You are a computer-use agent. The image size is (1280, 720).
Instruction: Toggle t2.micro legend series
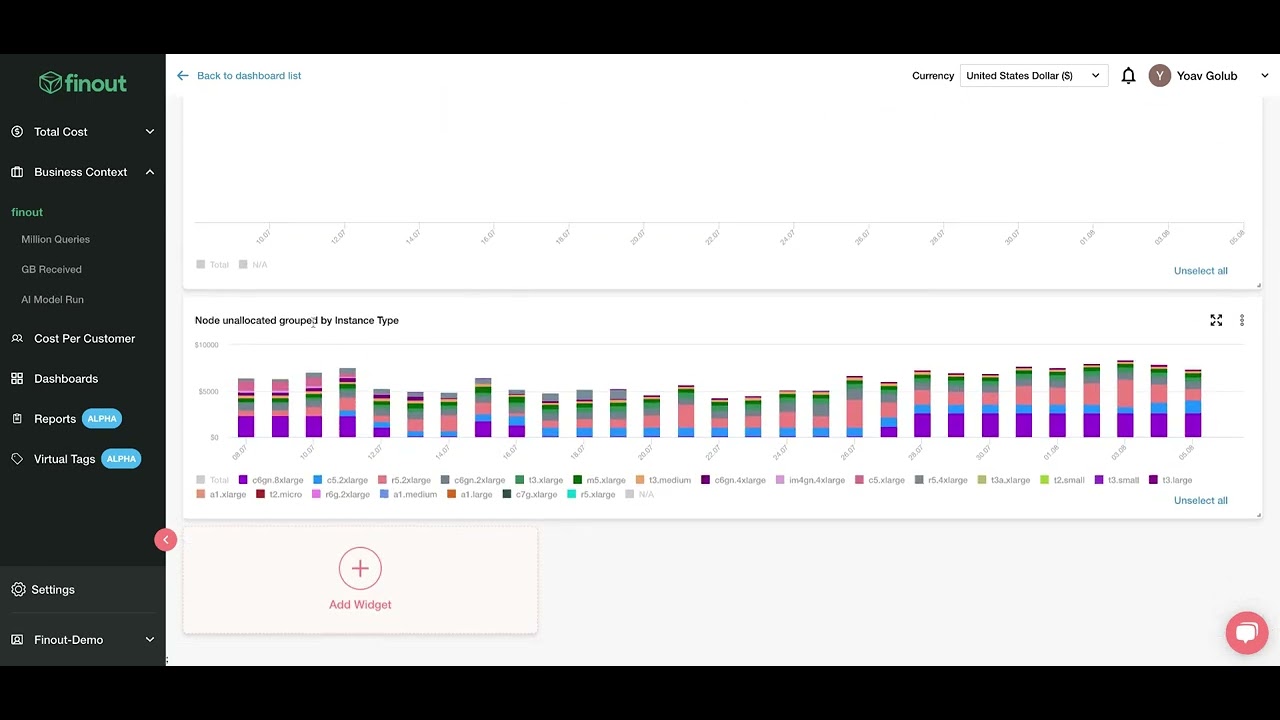coord(279,494)
